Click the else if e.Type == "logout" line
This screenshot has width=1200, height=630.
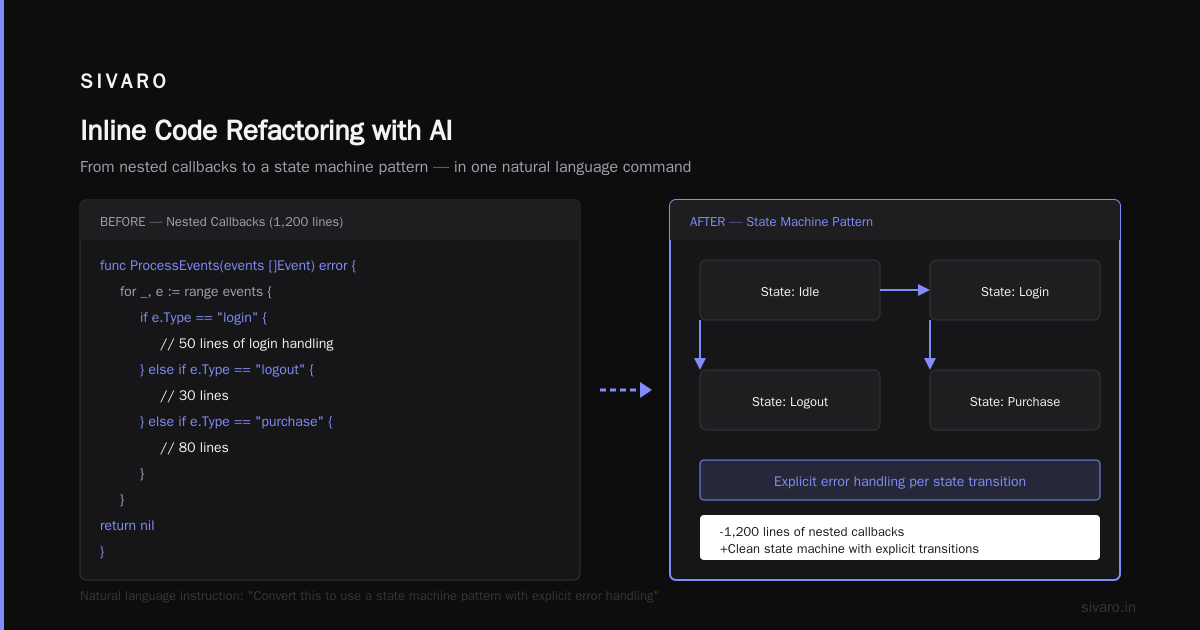227,369
